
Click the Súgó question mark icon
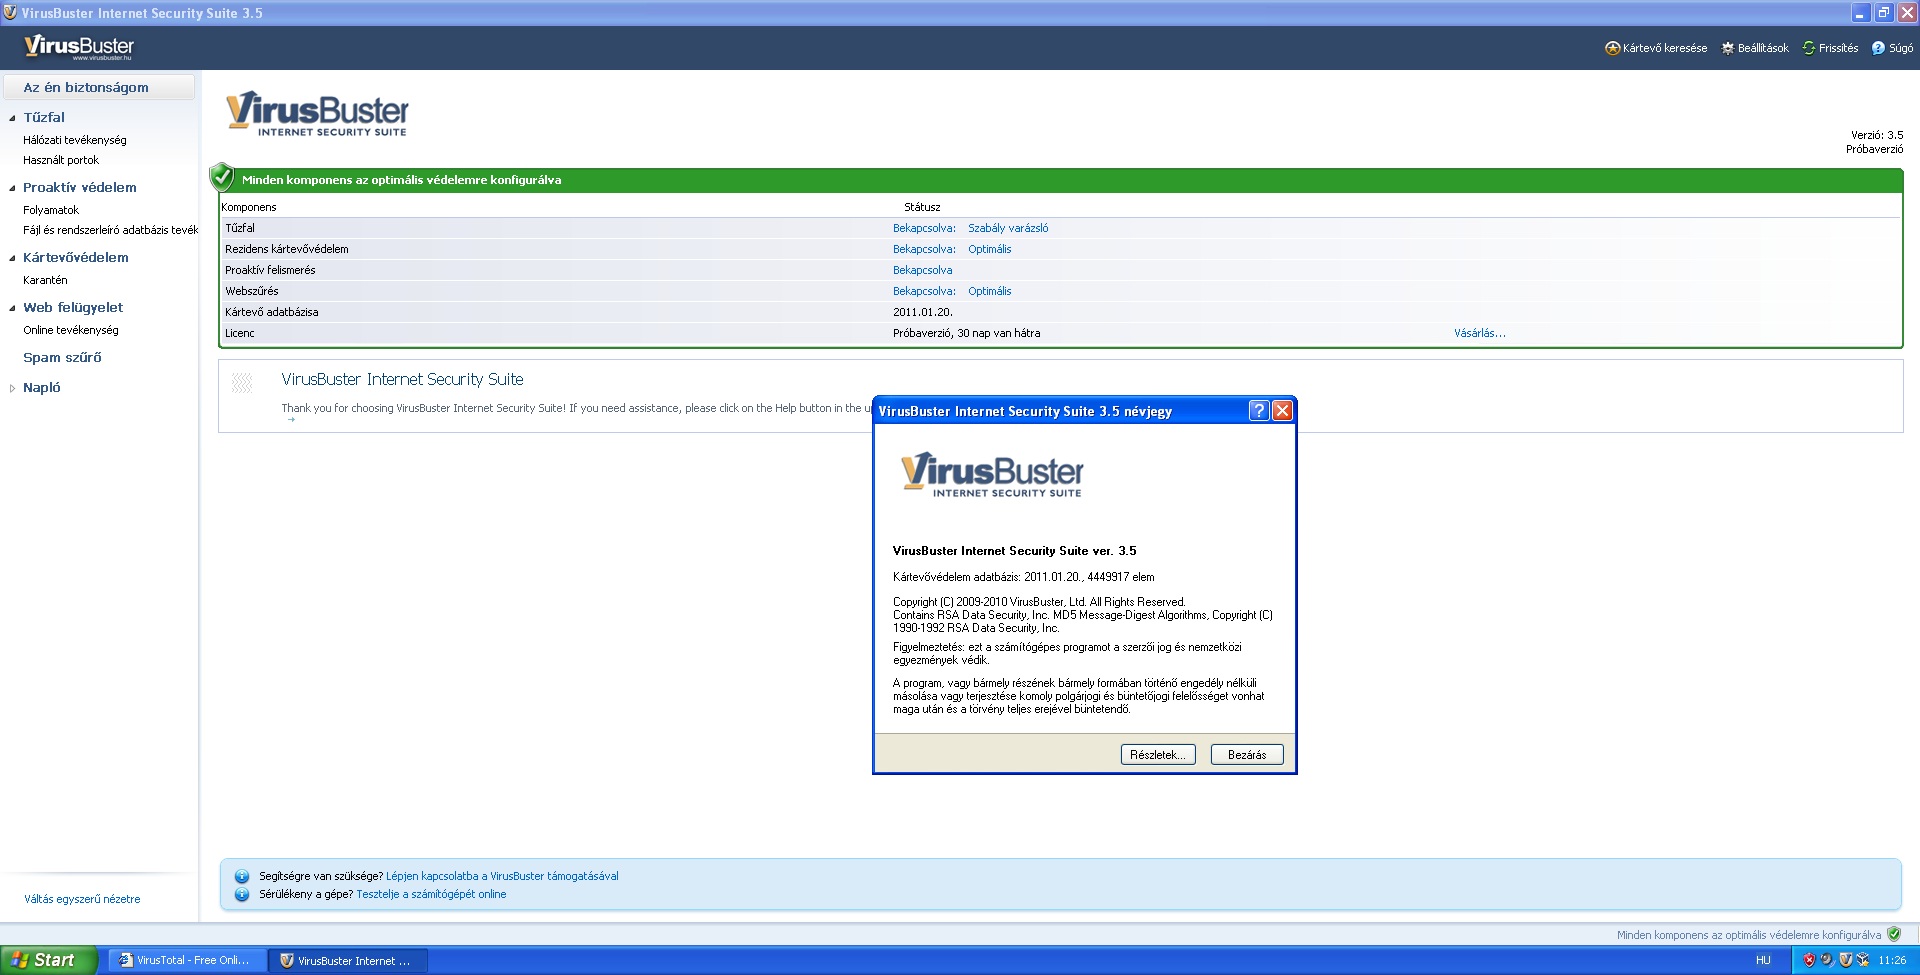pos(1878,48)
